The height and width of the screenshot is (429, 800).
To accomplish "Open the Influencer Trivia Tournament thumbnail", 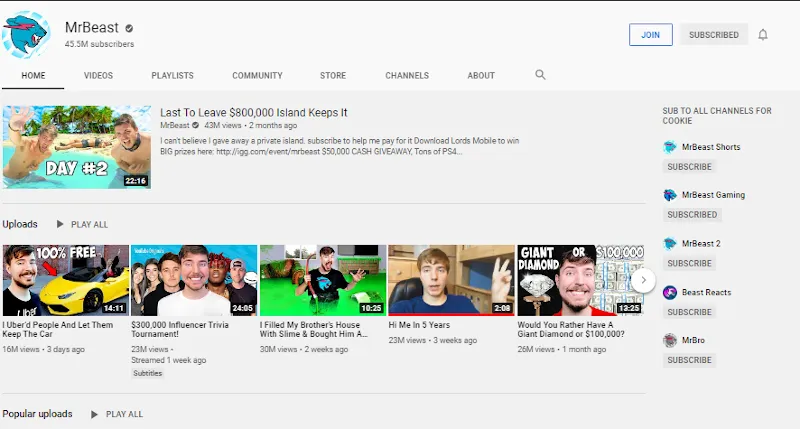I will click(194, 280).
